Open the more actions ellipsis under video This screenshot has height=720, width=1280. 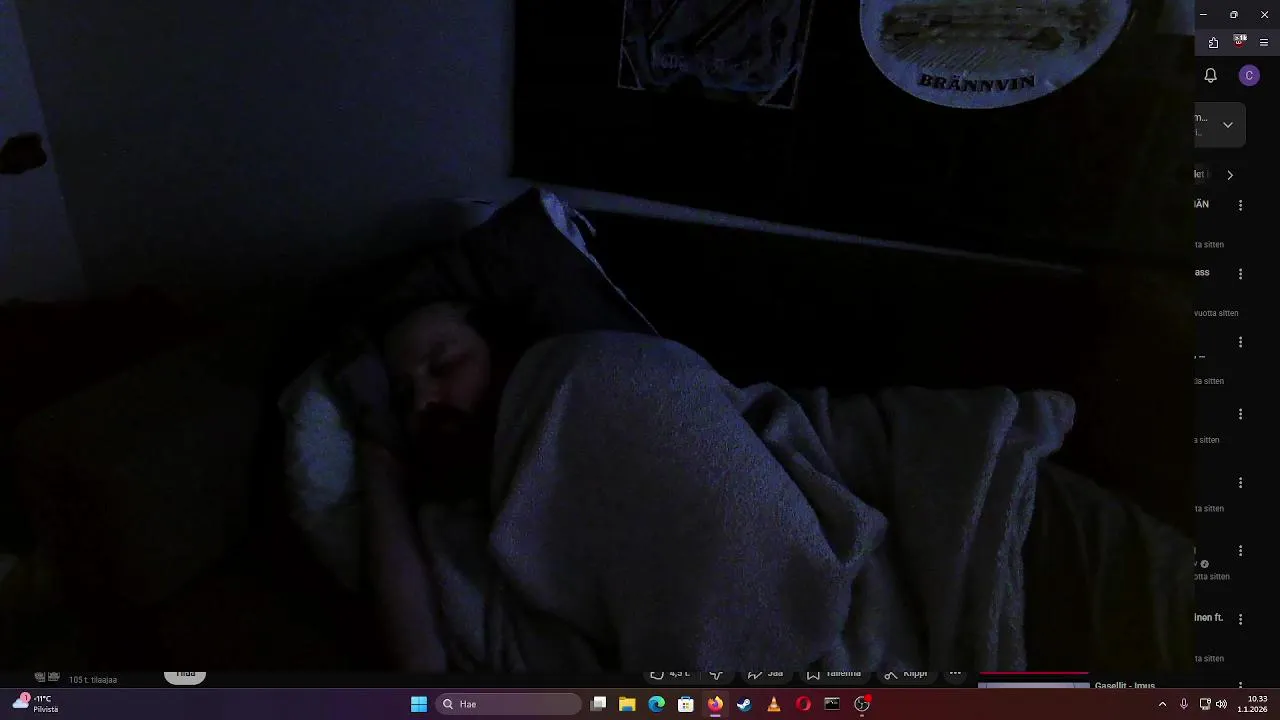[955, 674]
